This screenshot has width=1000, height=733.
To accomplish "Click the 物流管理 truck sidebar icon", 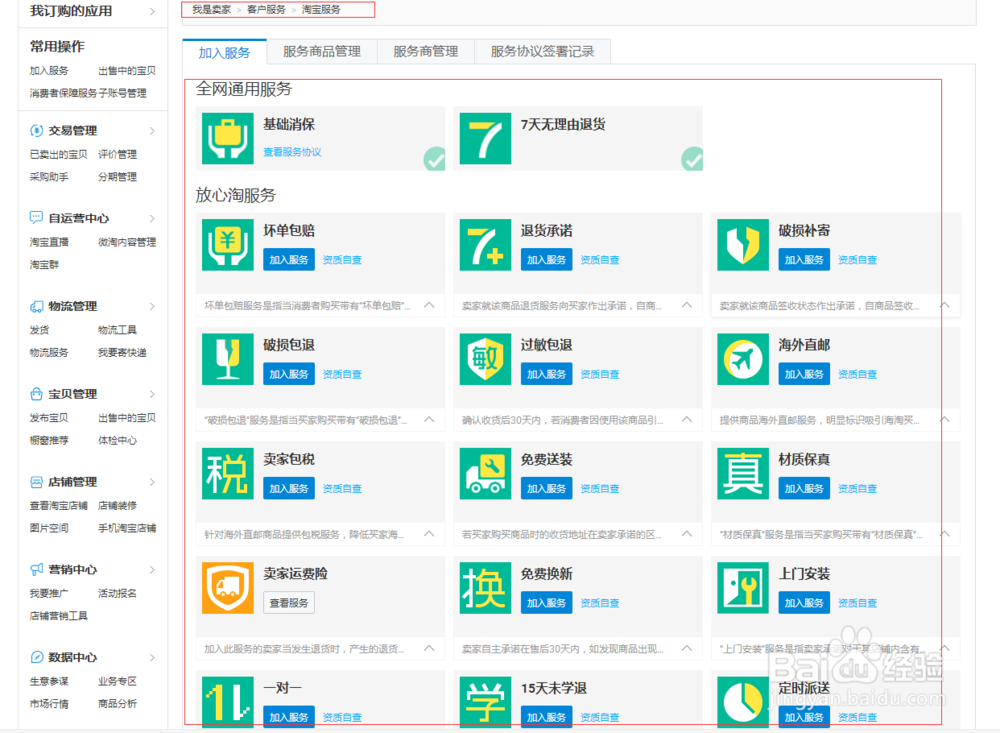I will click(36, 306).
